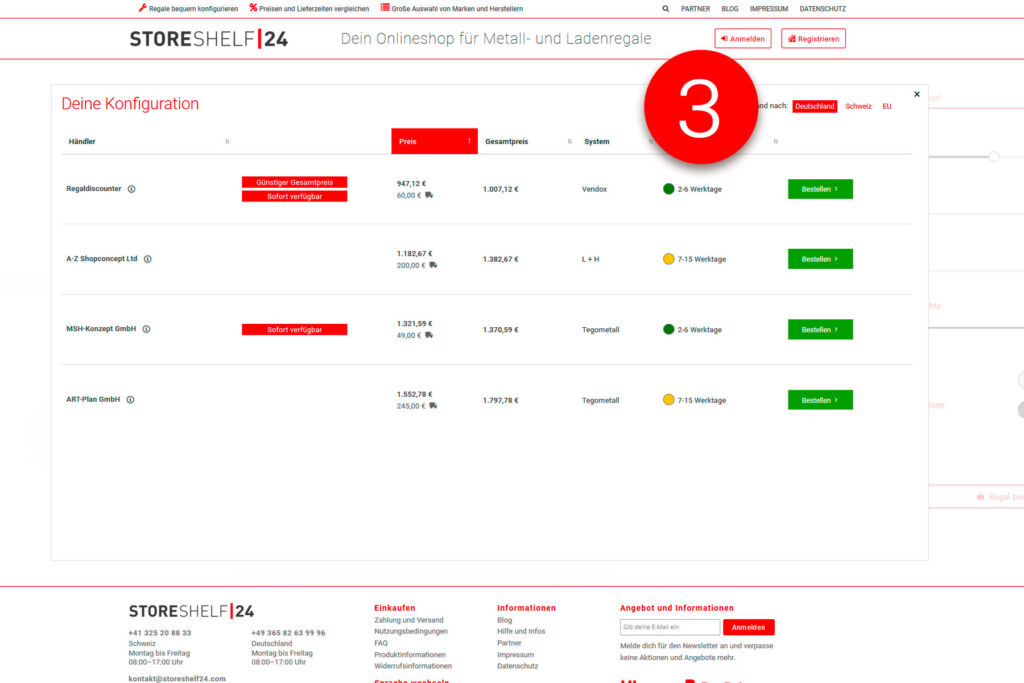The image size is (1024, 683).
Task: Click info icon beside ART-Plan GmbH
Action: pyautogui.click(x=130, y=400)
